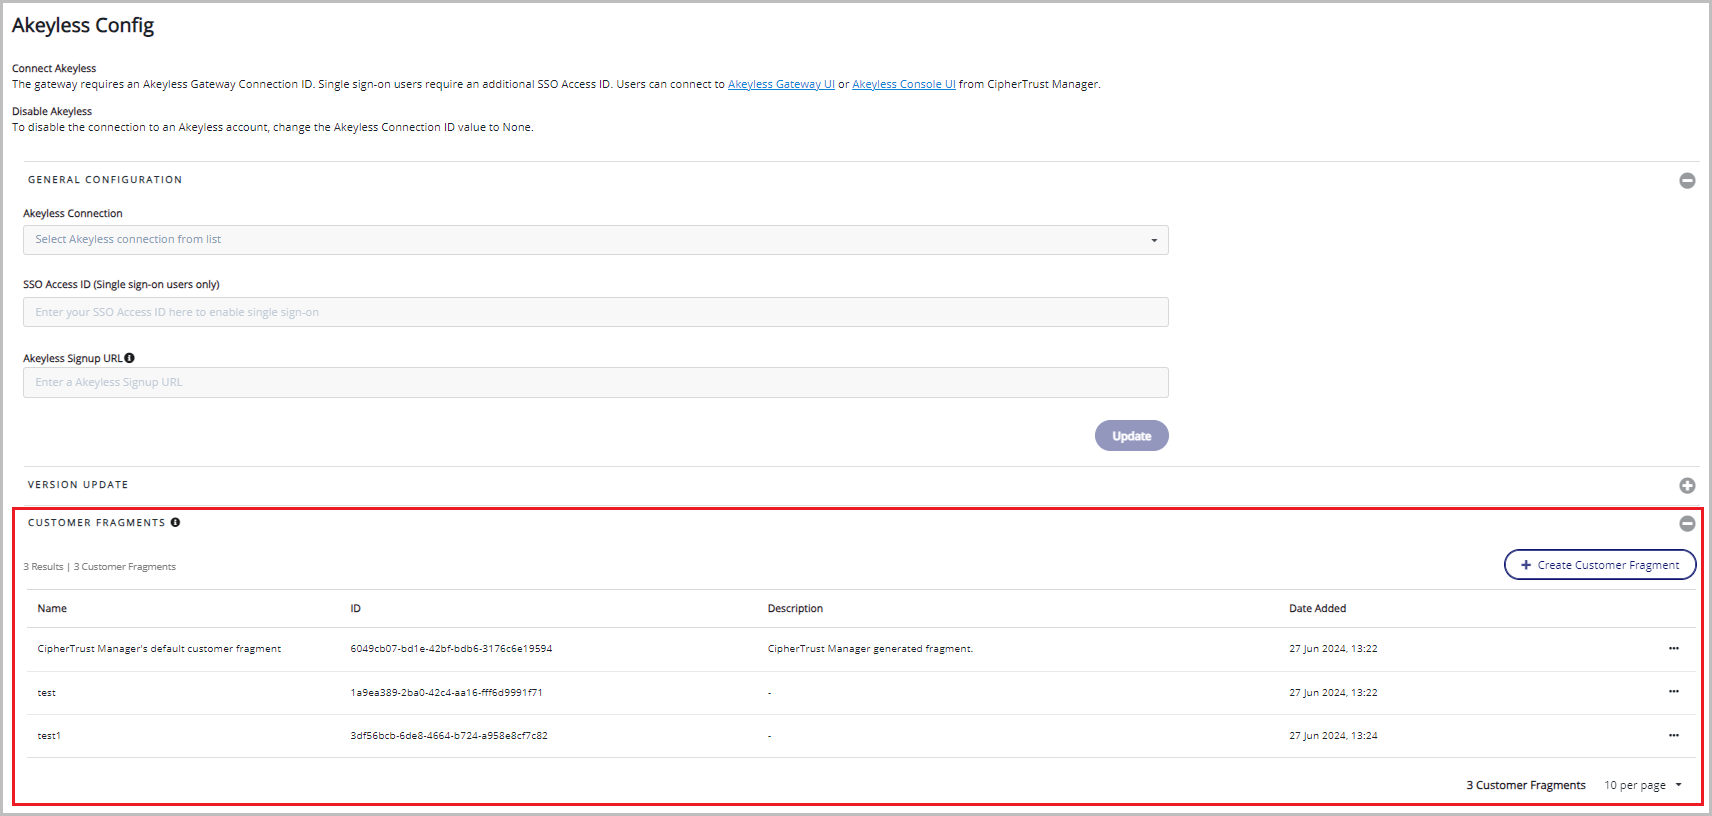
Task: Click into the Akeyless Signup URL field
Action: (x=595, y=382)
